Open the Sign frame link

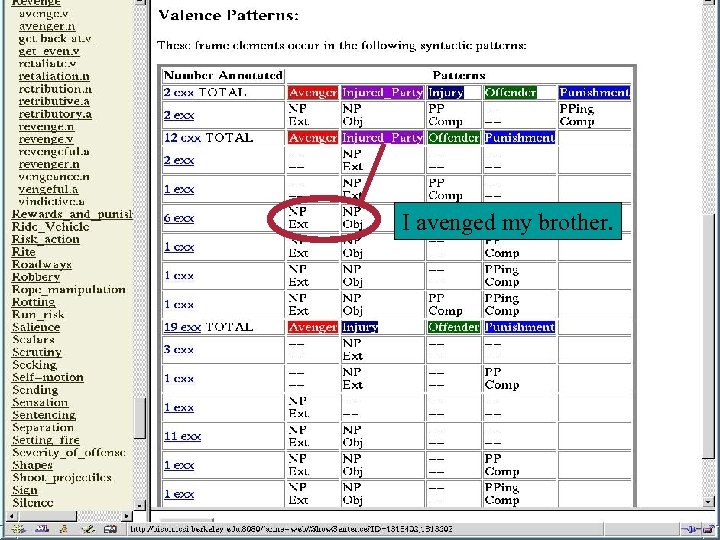click(24, 490)
